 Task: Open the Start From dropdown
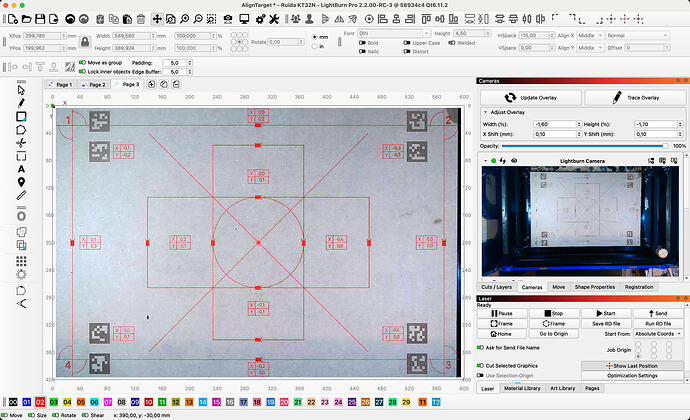[x=658, y=334]
